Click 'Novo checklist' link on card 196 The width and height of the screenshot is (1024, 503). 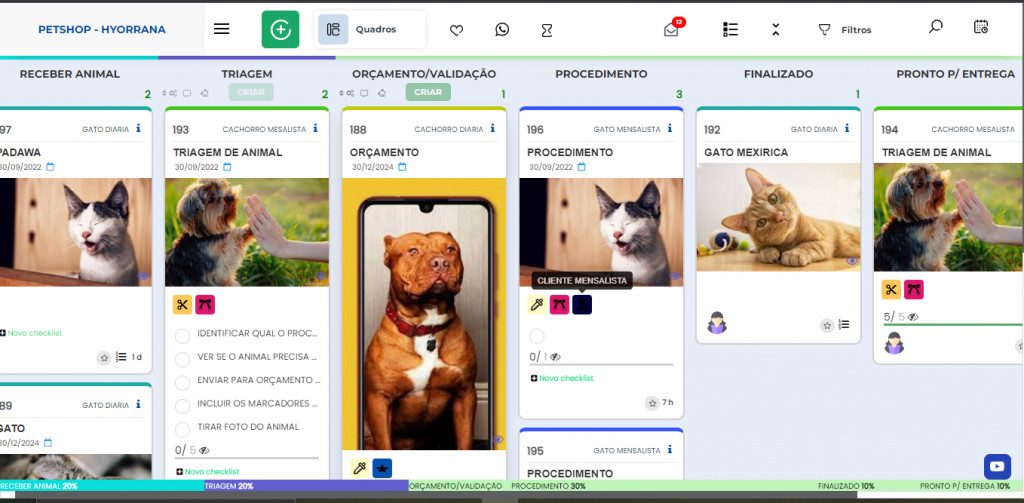(562, 378)
